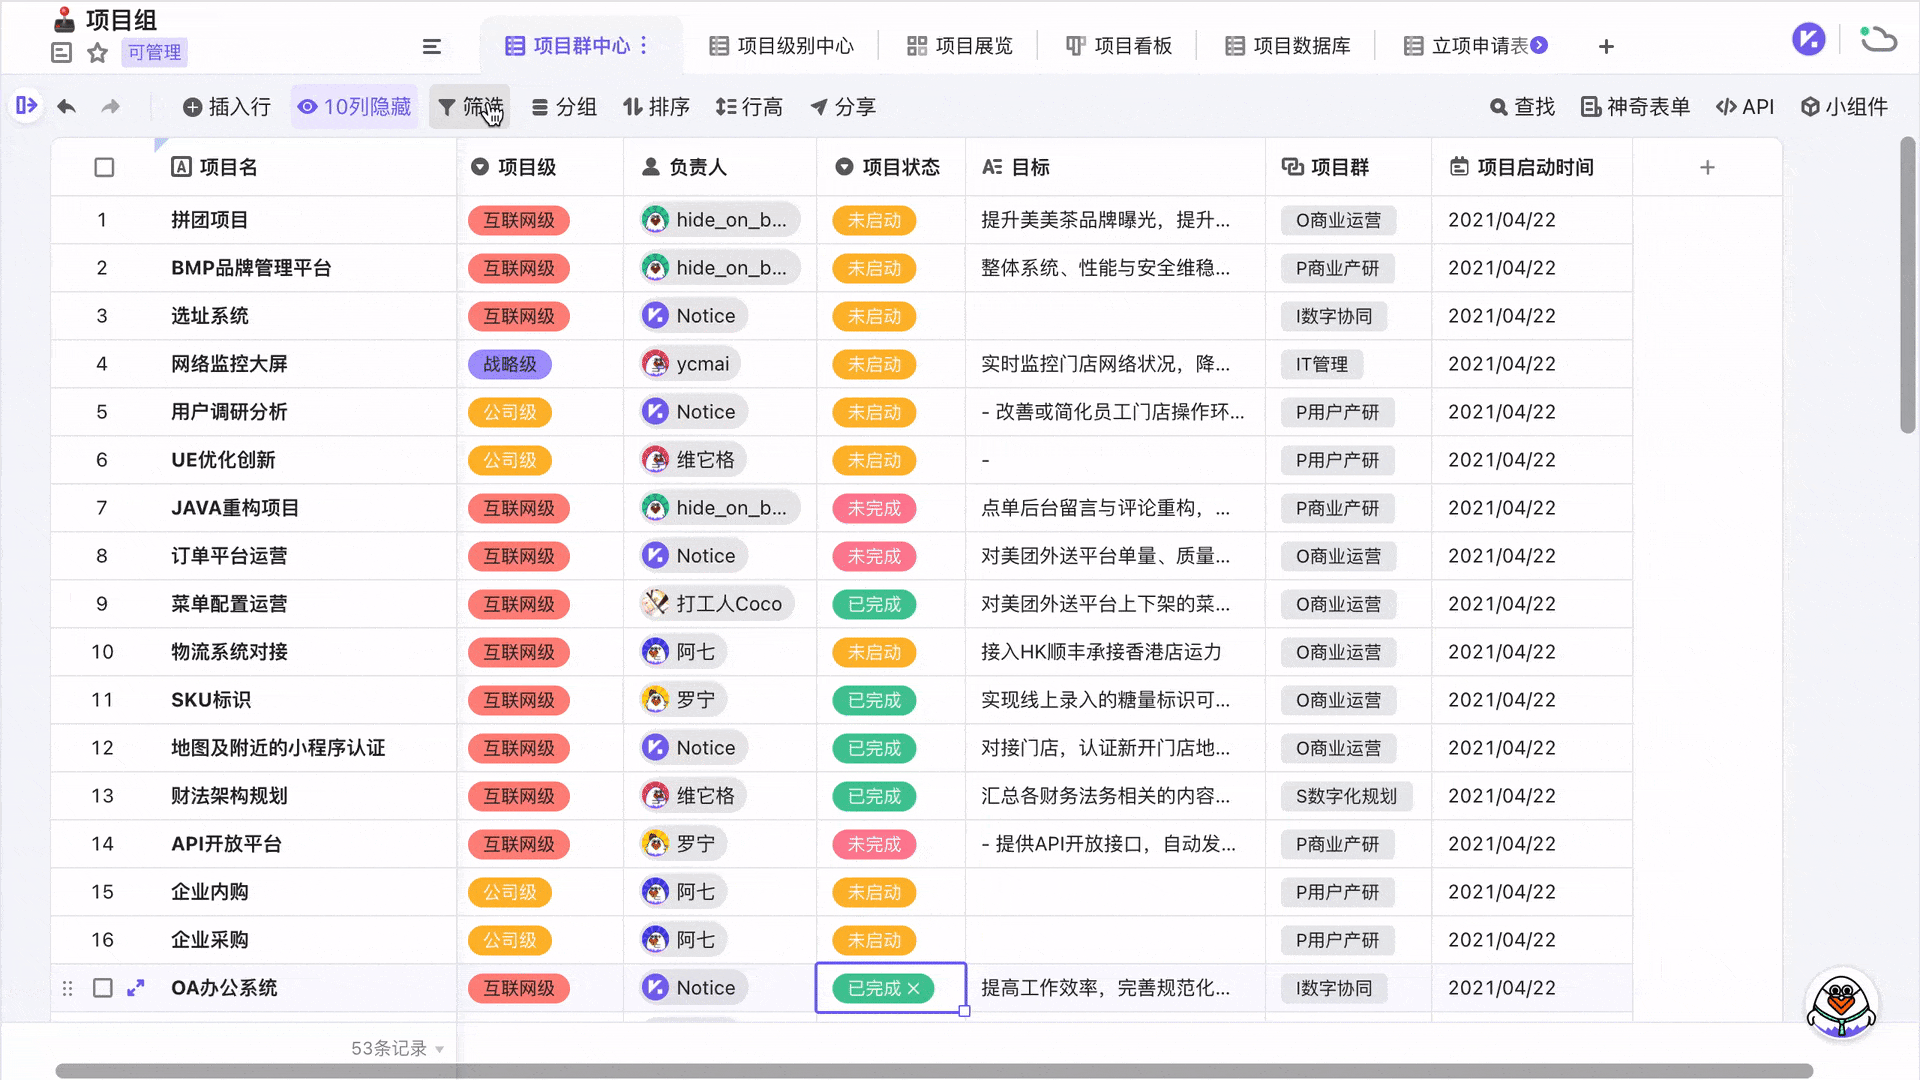Switch to the 项目数据库 tab
Viewport: 1920px width, 1080px height.
[1286, 45]
